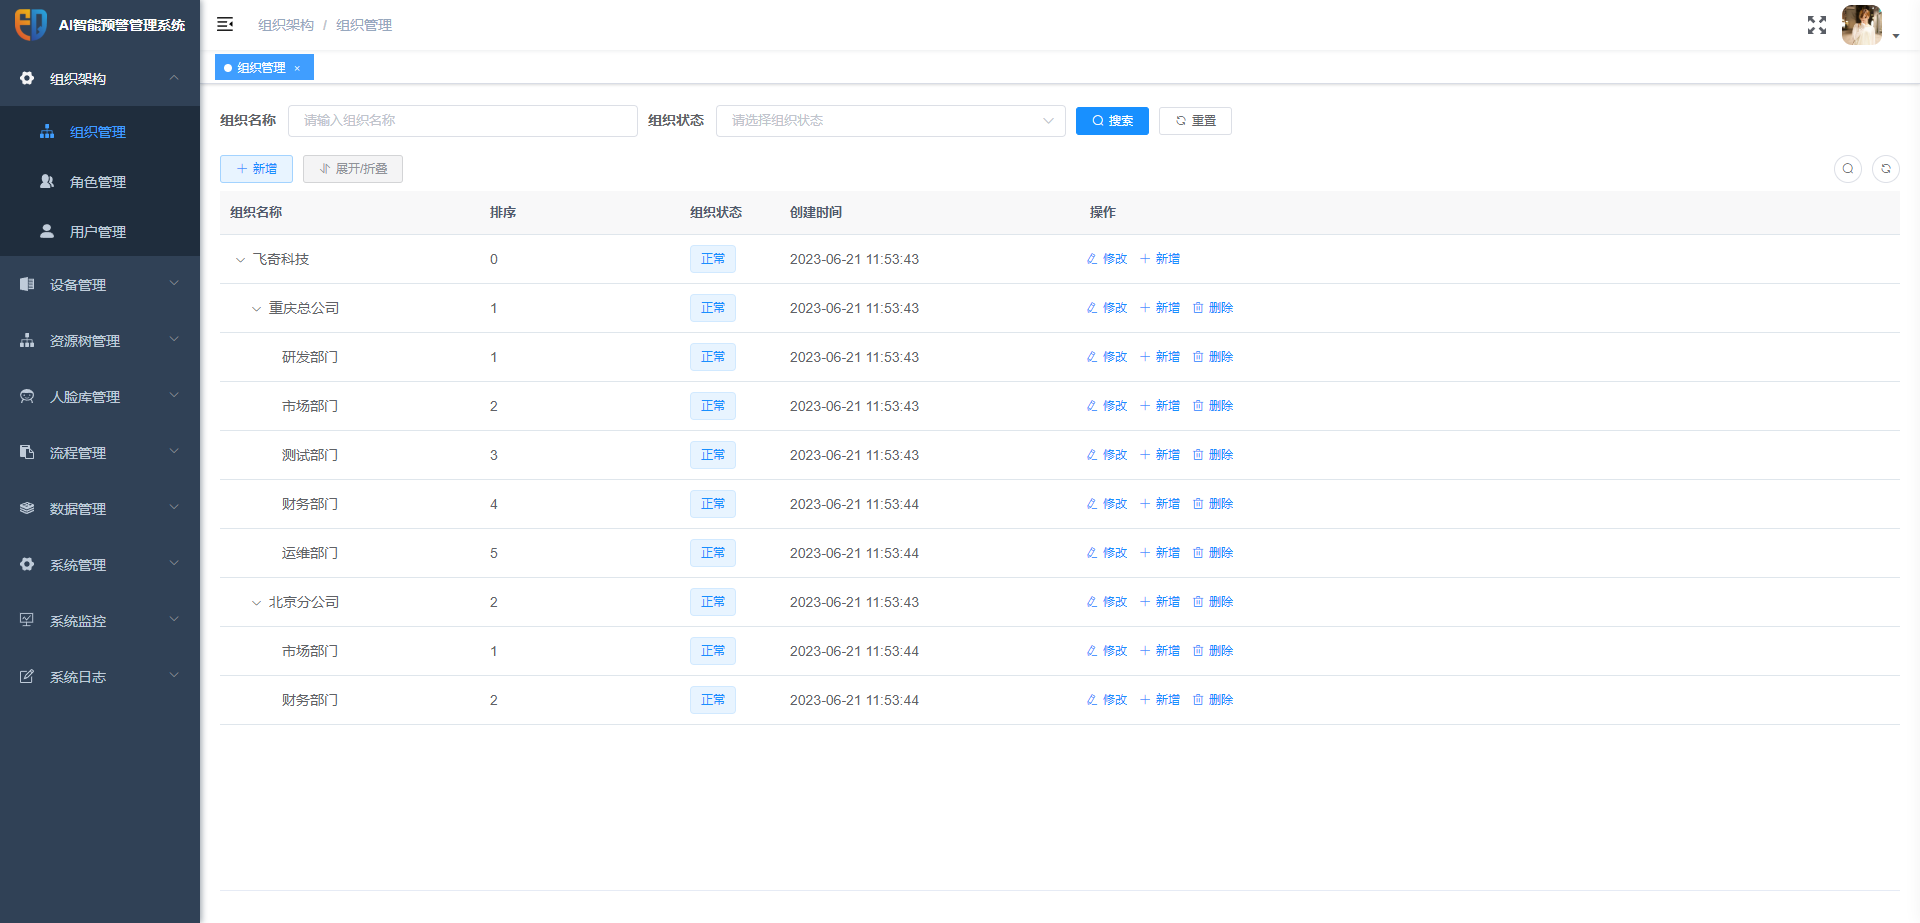1920x923 pixels.
Task: Expand the 数据管理 sidebar menu
Action: 100,509
